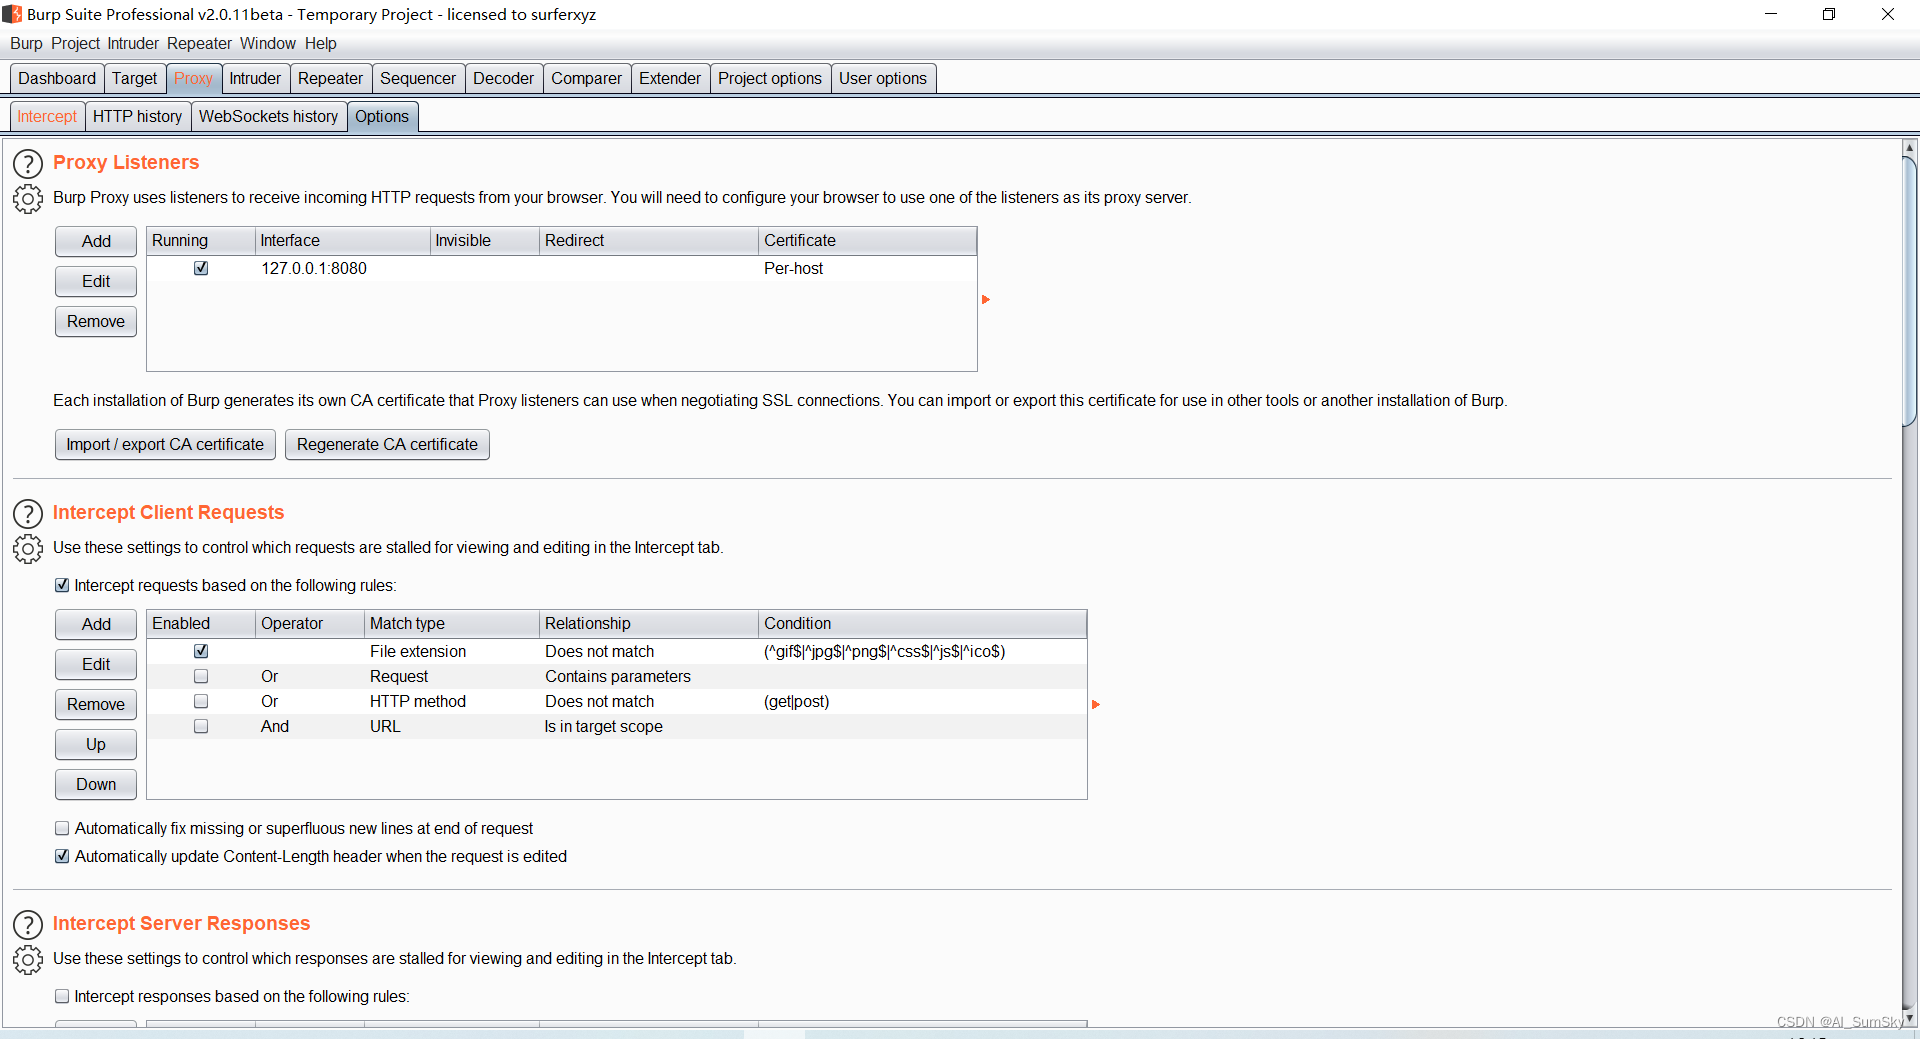Edit the selected client request rule

pyautogui.click(x=96, y=664)
